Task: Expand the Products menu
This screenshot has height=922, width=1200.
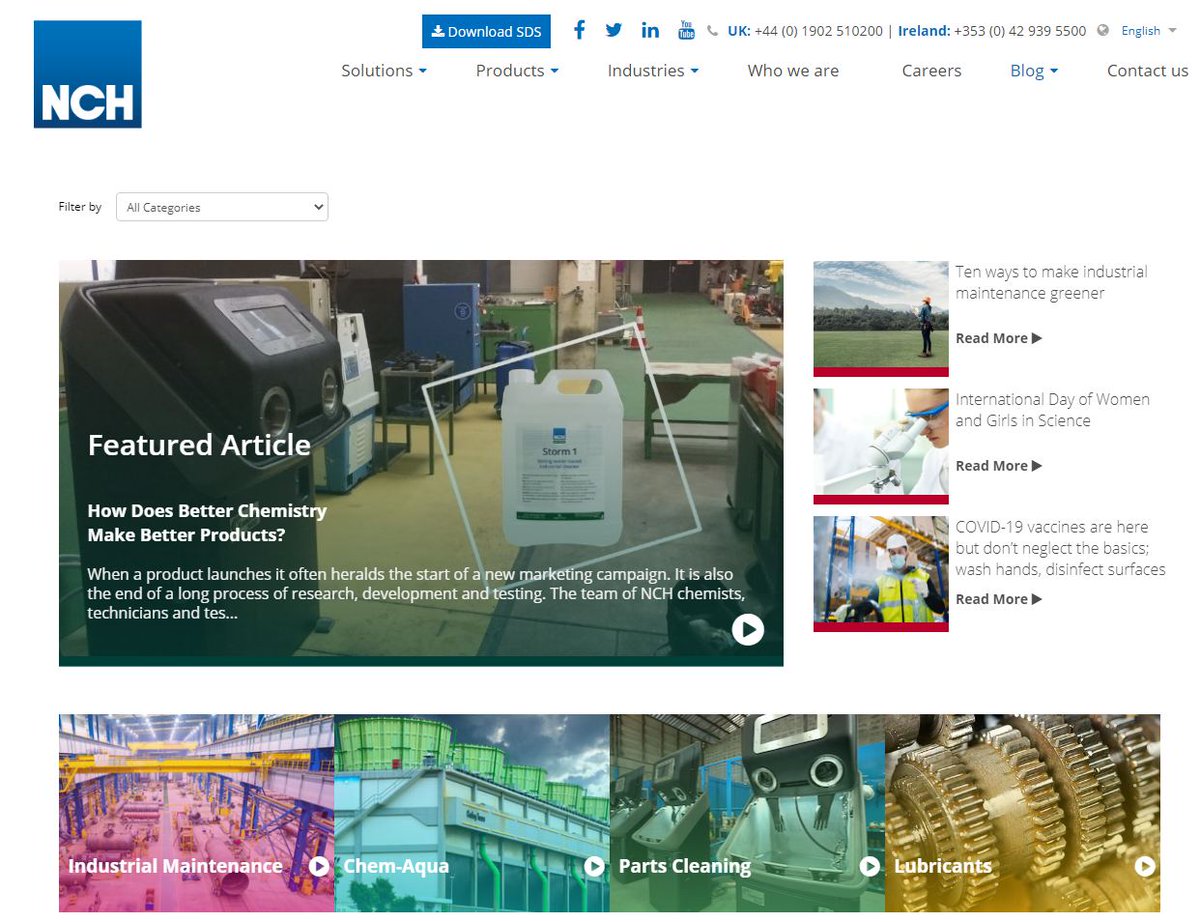Action: (x=517, y=70)
